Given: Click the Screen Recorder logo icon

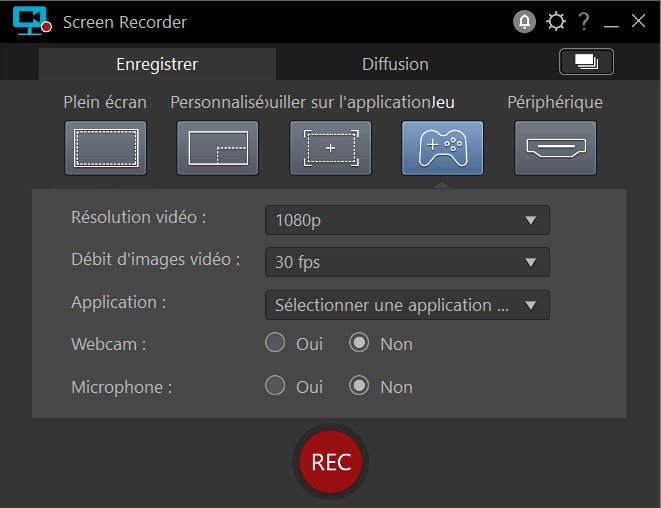Looking at the screenshot, I should [x=32, y=20].
